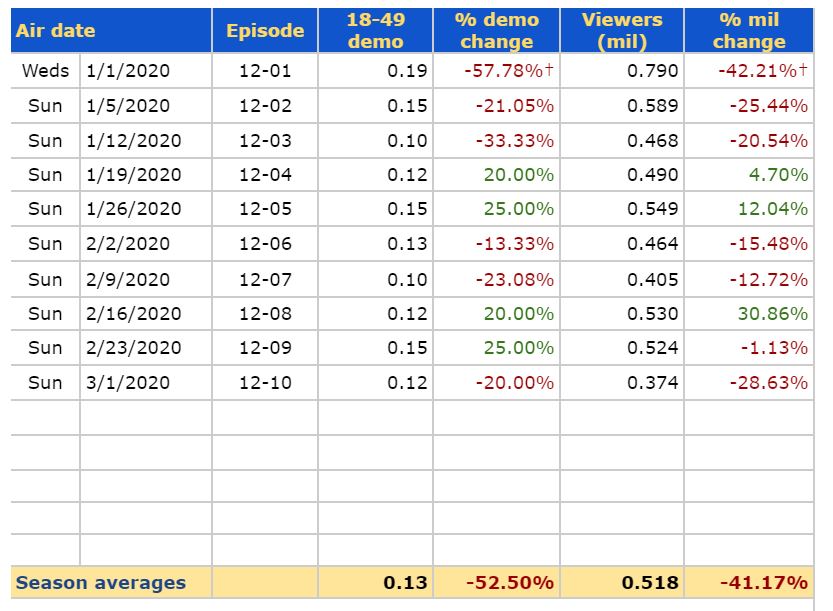This screenshot has width=833, height=611.
Task: Click the Episode column header
Action: pos(265,30)
